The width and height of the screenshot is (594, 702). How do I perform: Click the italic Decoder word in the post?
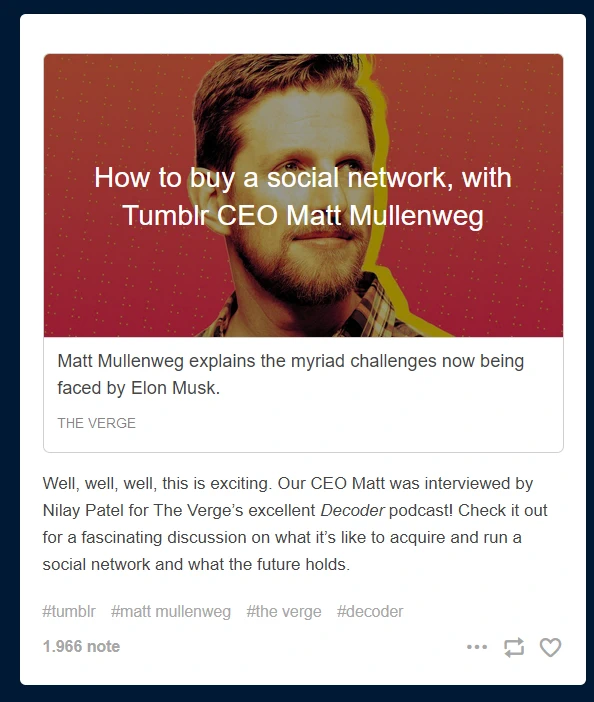coord(352,510)
